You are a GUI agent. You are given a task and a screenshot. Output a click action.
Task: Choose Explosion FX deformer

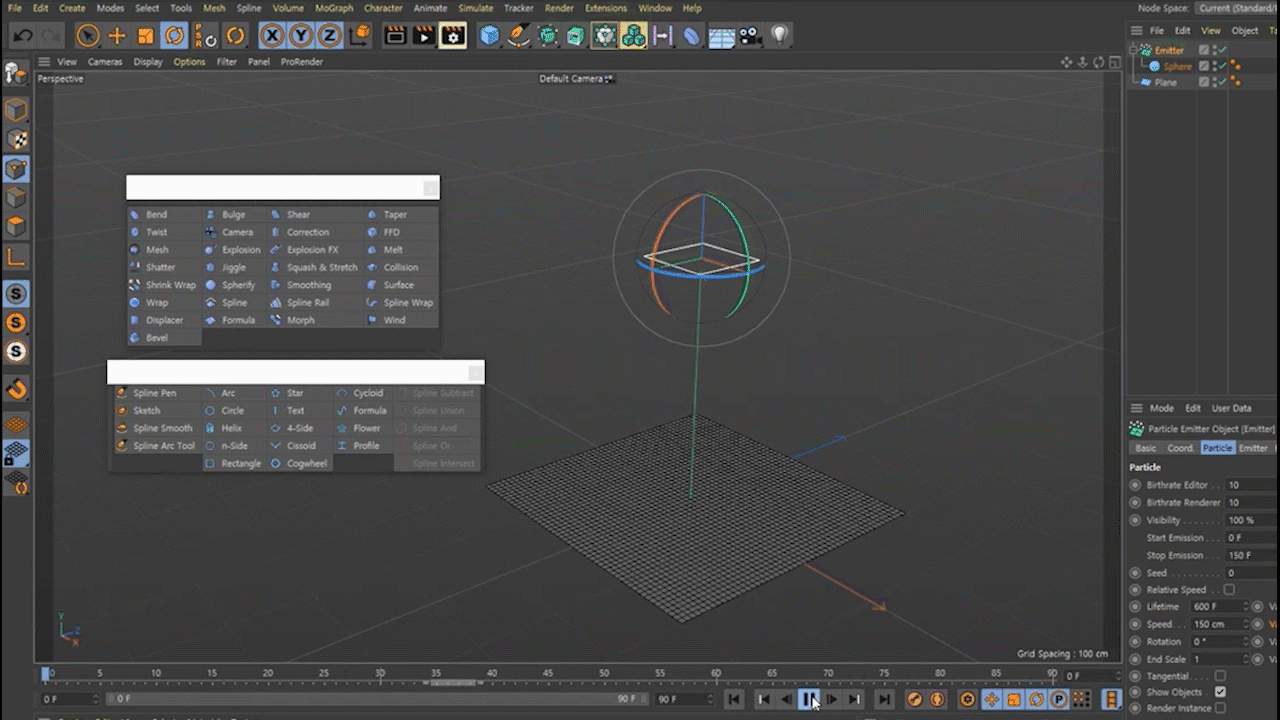(x=313, y=250)
